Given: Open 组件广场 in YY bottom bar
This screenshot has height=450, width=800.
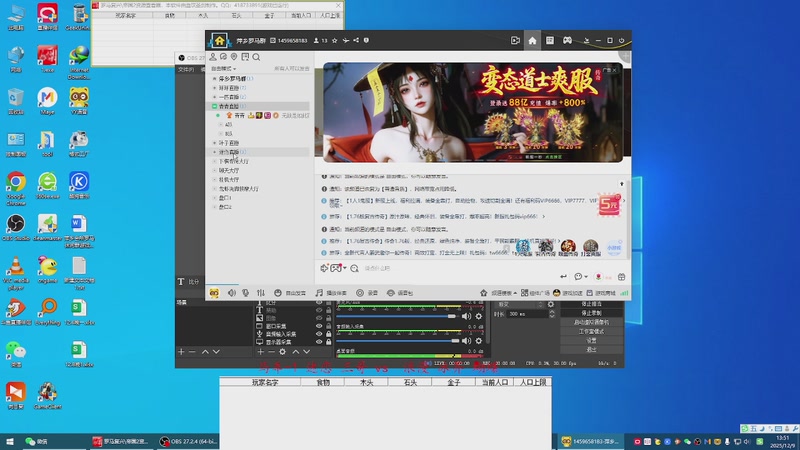Looking at the screenshot, I should tap(535, 293).
